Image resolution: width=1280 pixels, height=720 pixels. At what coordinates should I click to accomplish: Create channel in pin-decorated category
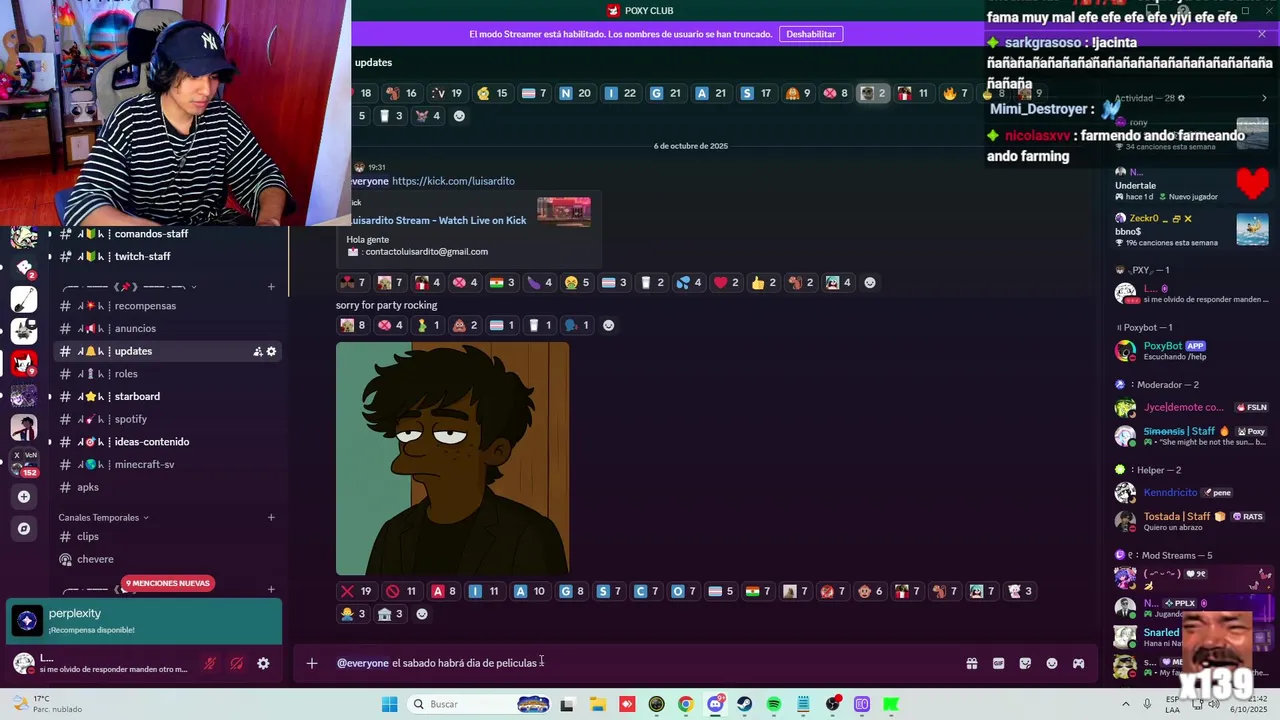(271, 287)
